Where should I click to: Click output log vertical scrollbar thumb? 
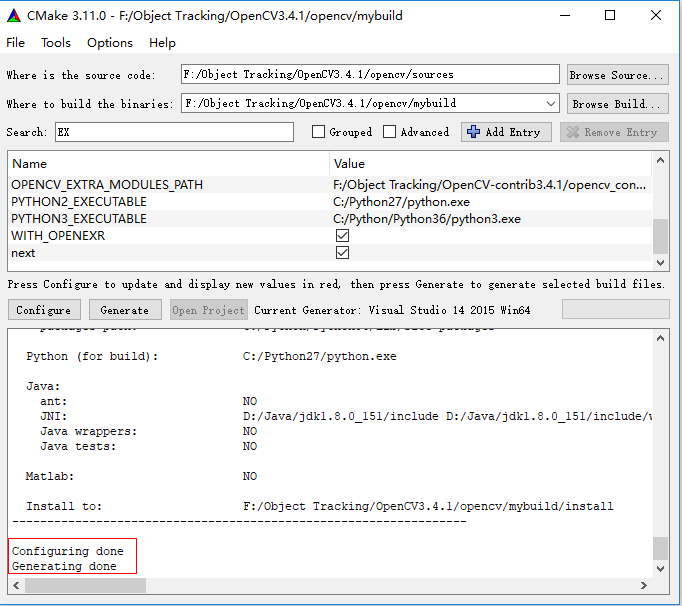[660, 549]
